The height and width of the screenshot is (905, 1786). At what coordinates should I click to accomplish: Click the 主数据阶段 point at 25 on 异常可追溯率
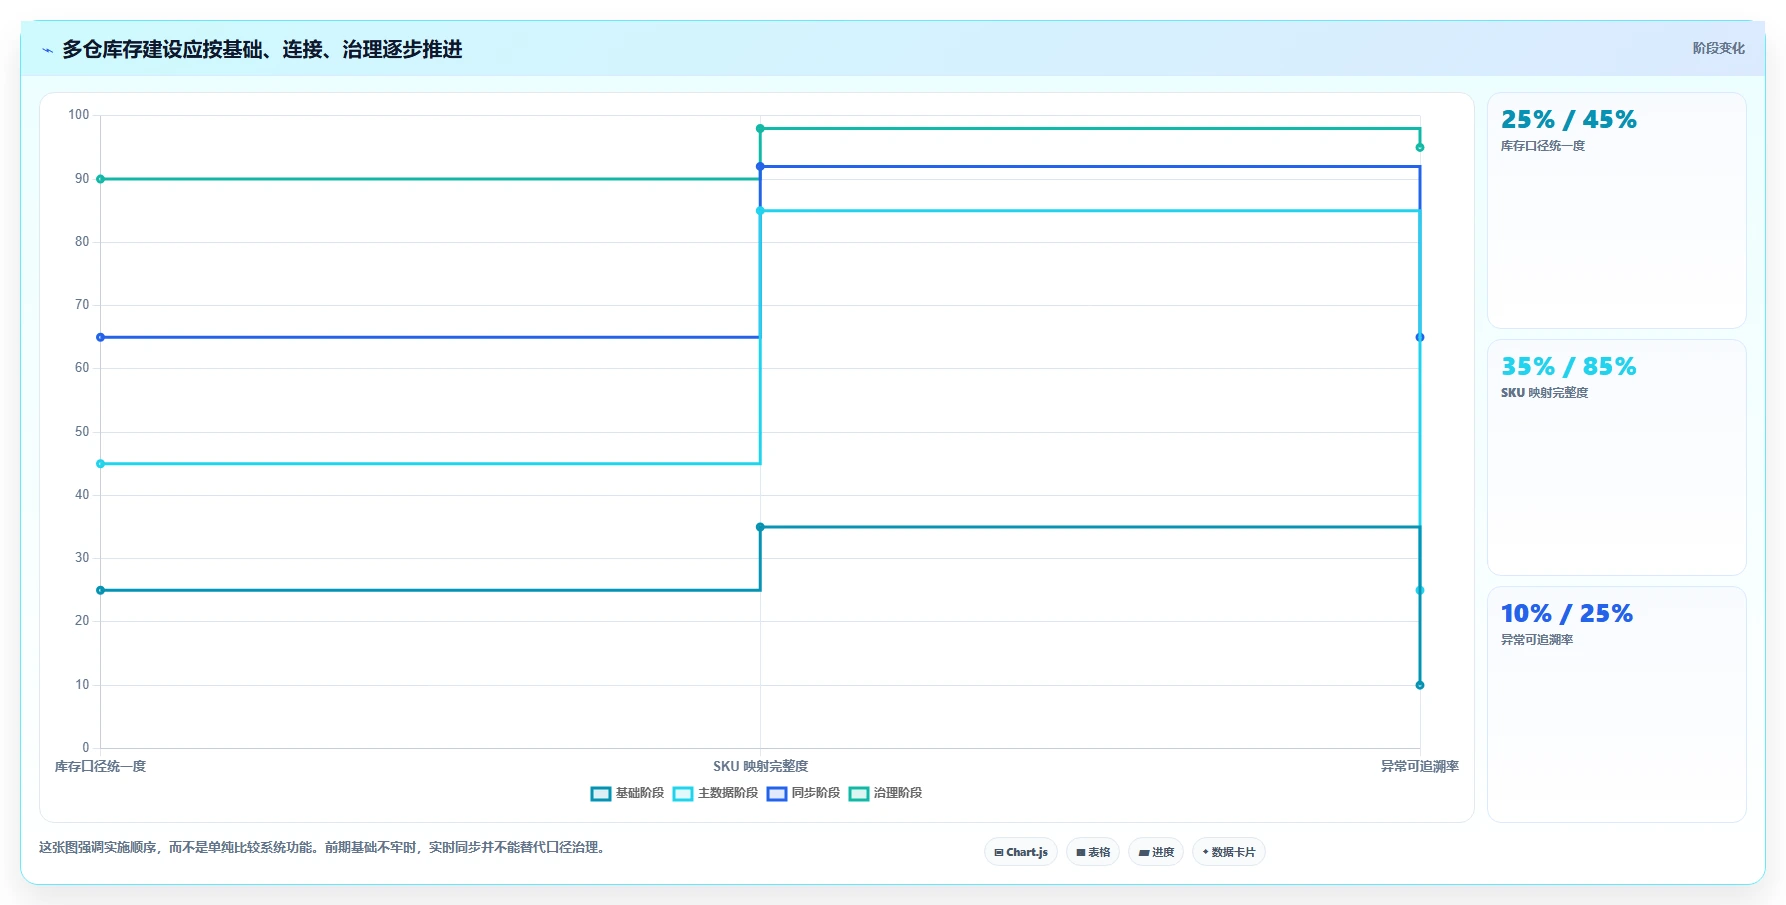point(1420,590)
